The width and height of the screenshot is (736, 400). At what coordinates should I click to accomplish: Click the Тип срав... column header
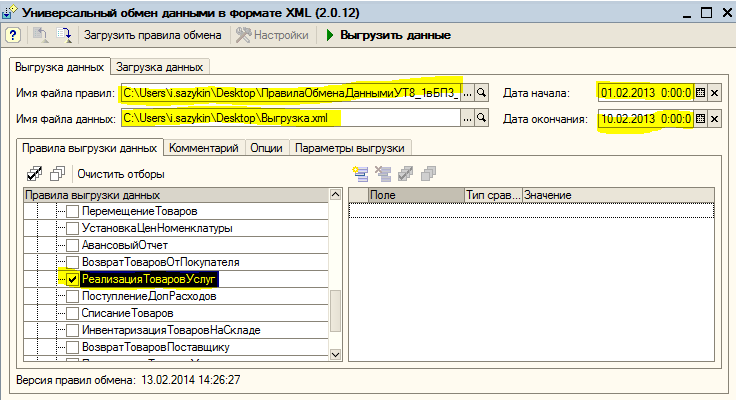pyautogui.click(x=493, y=195)
